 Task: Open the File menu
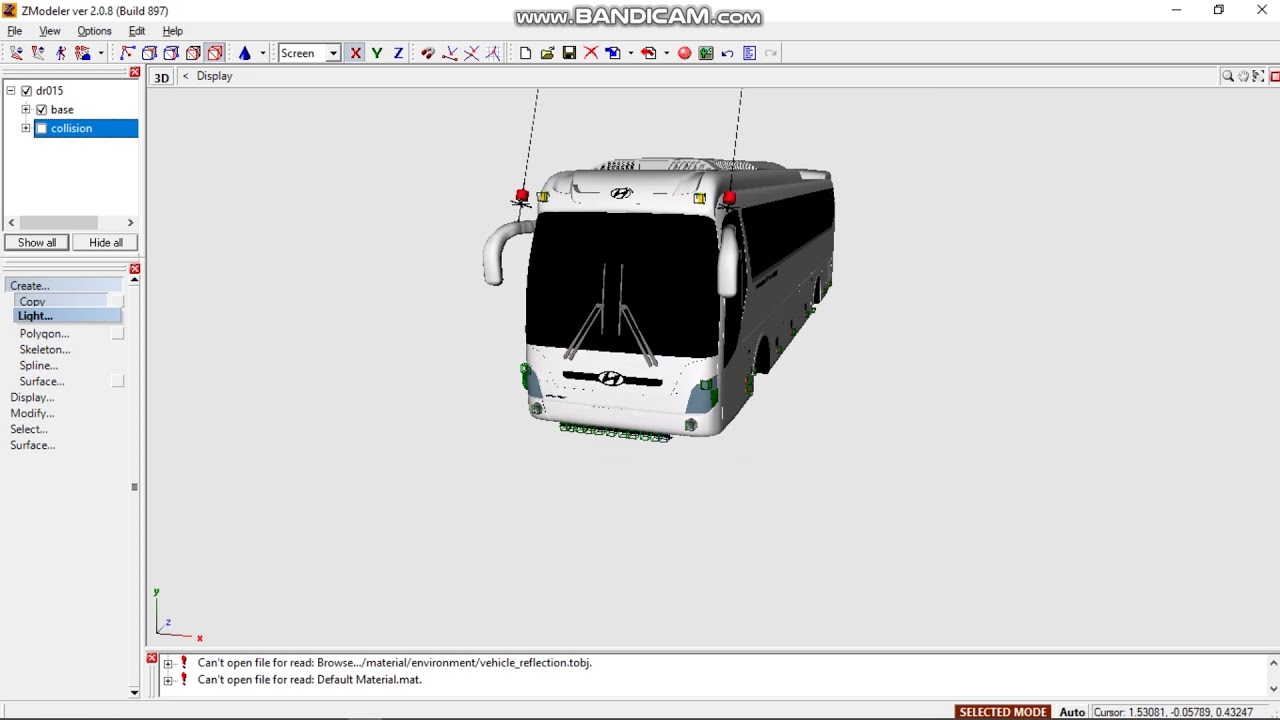click(15, 31)
